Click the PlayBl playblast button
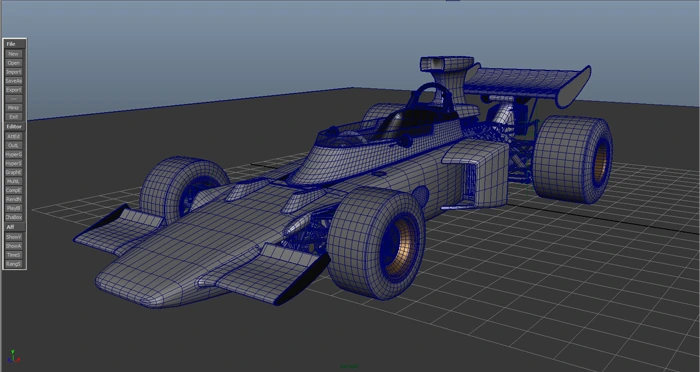This screenshot has height=372, width=700. pos(13,208)
